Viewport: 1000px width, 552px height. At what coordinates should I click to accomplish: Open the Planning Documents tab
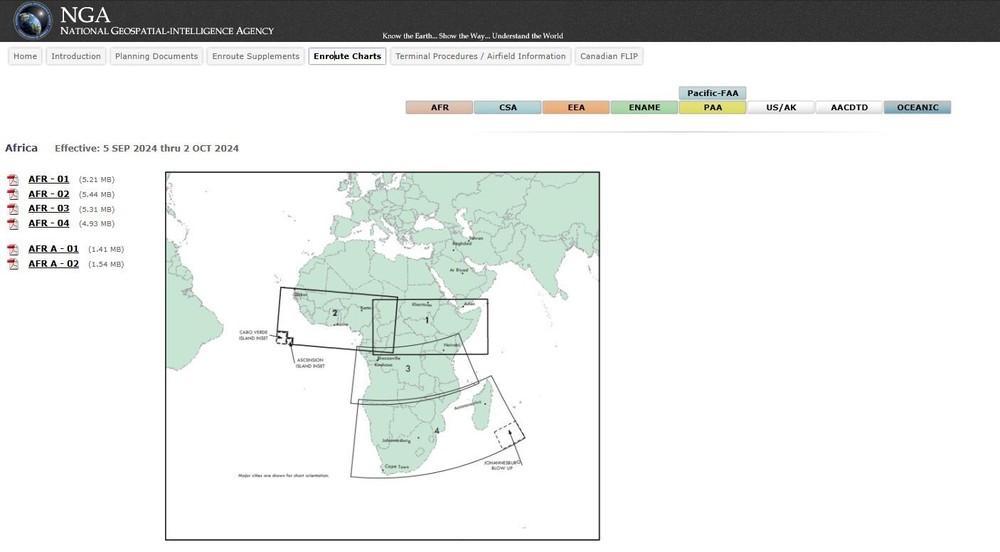156,56
